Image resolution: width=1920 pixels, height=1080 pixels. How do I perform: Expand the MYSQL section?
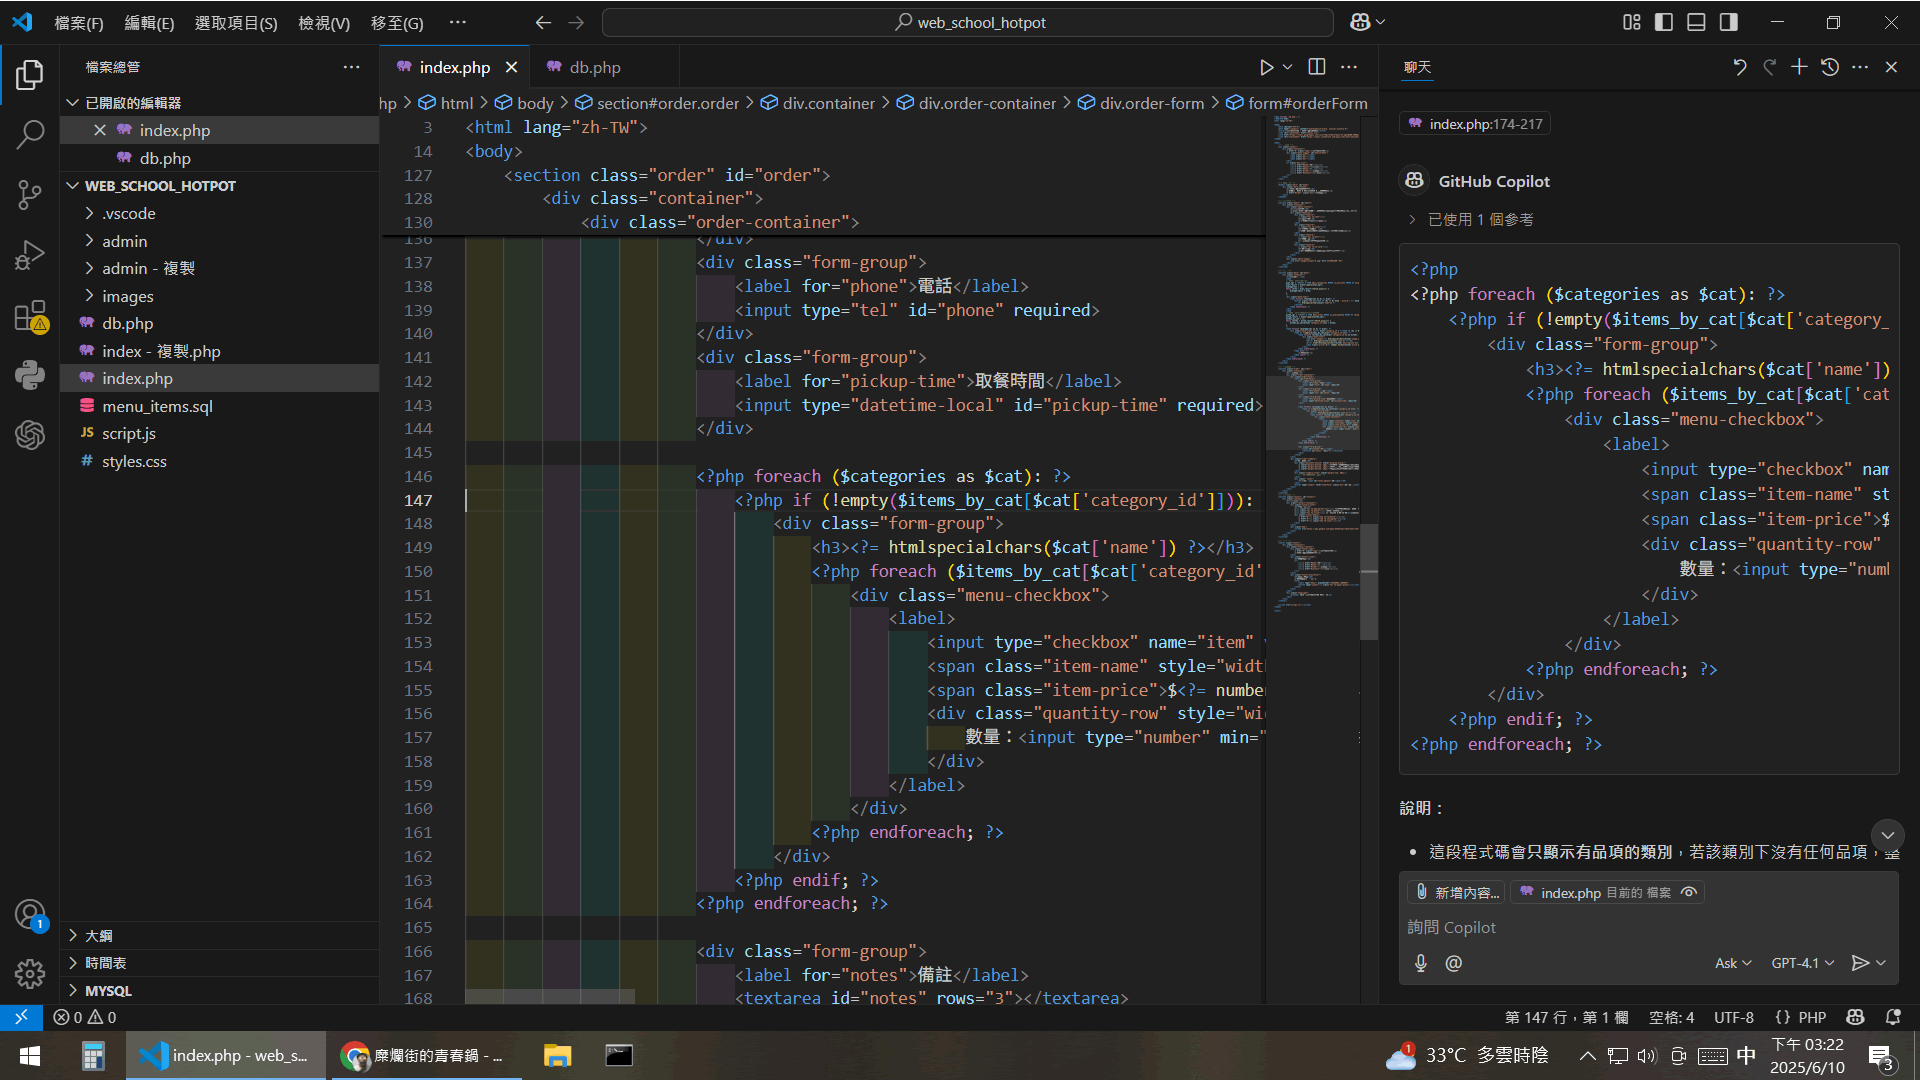click(x=108, y=990)
